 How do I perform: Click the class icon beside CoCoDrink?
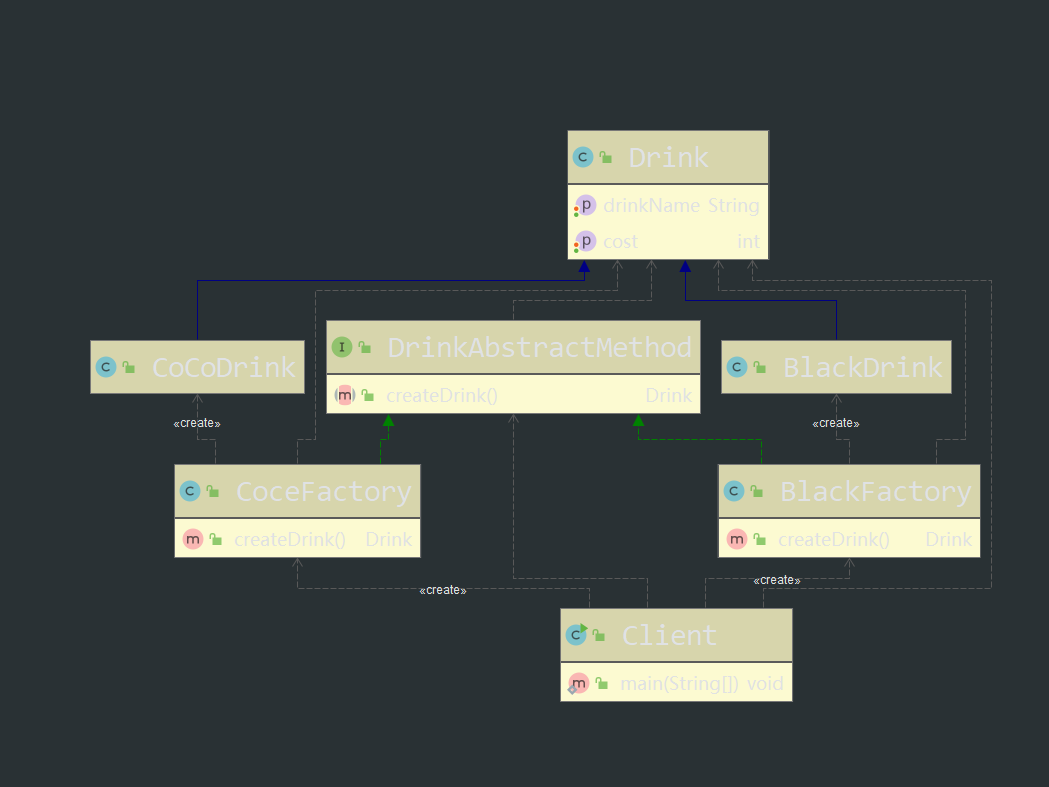coord(106,367)
